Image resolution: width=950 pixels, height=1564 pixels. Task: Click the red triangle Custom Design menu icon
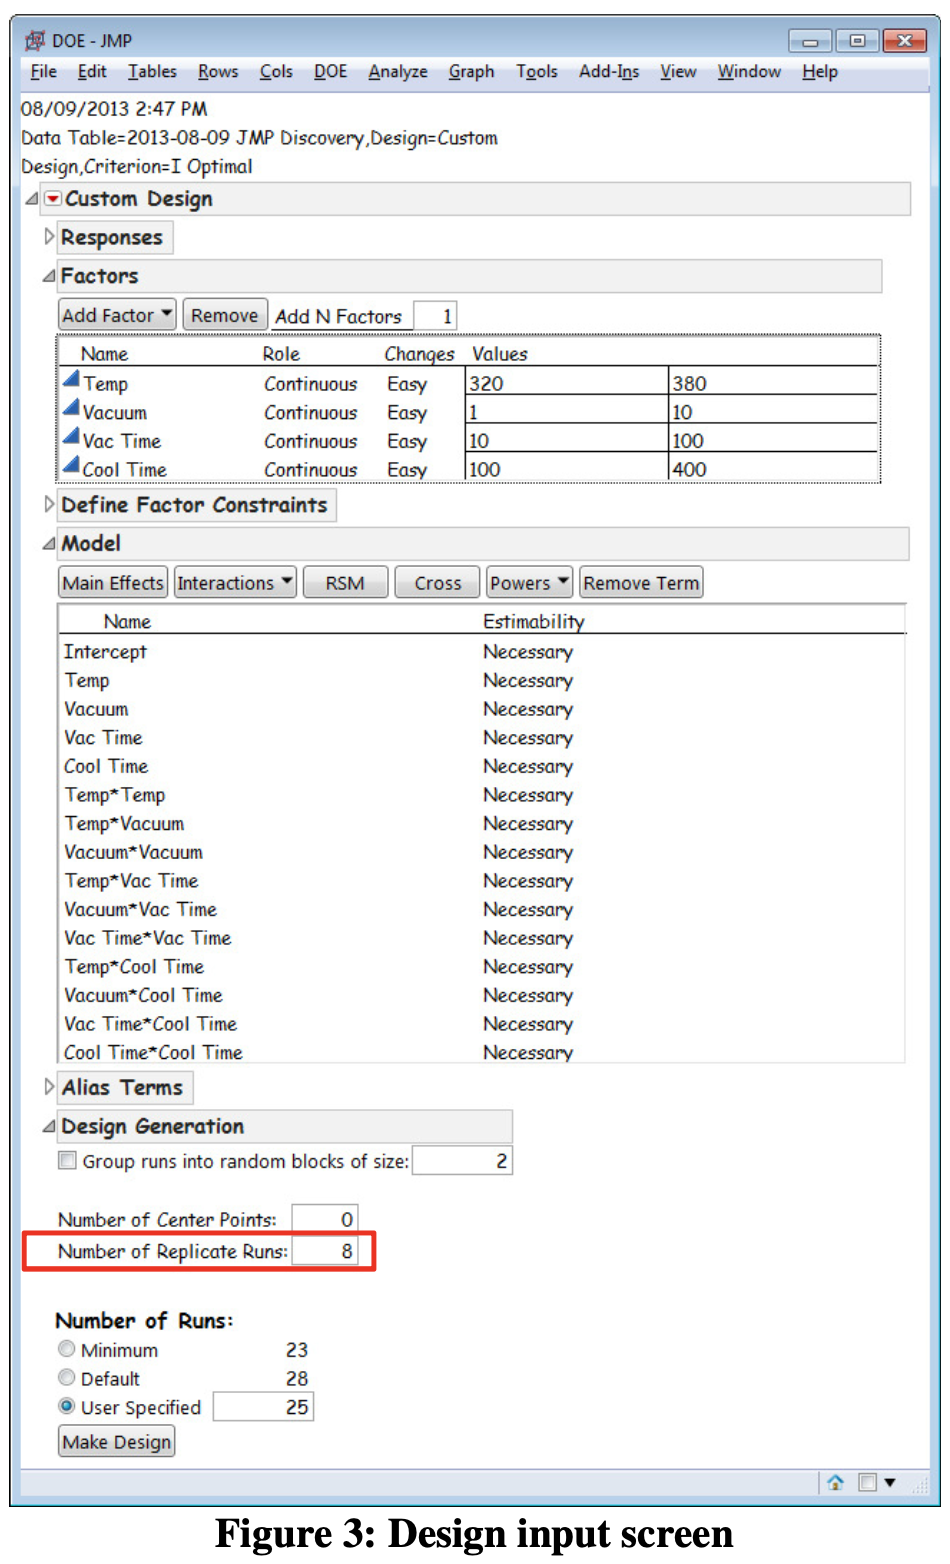pyautogui.click(x=53, y=199)
